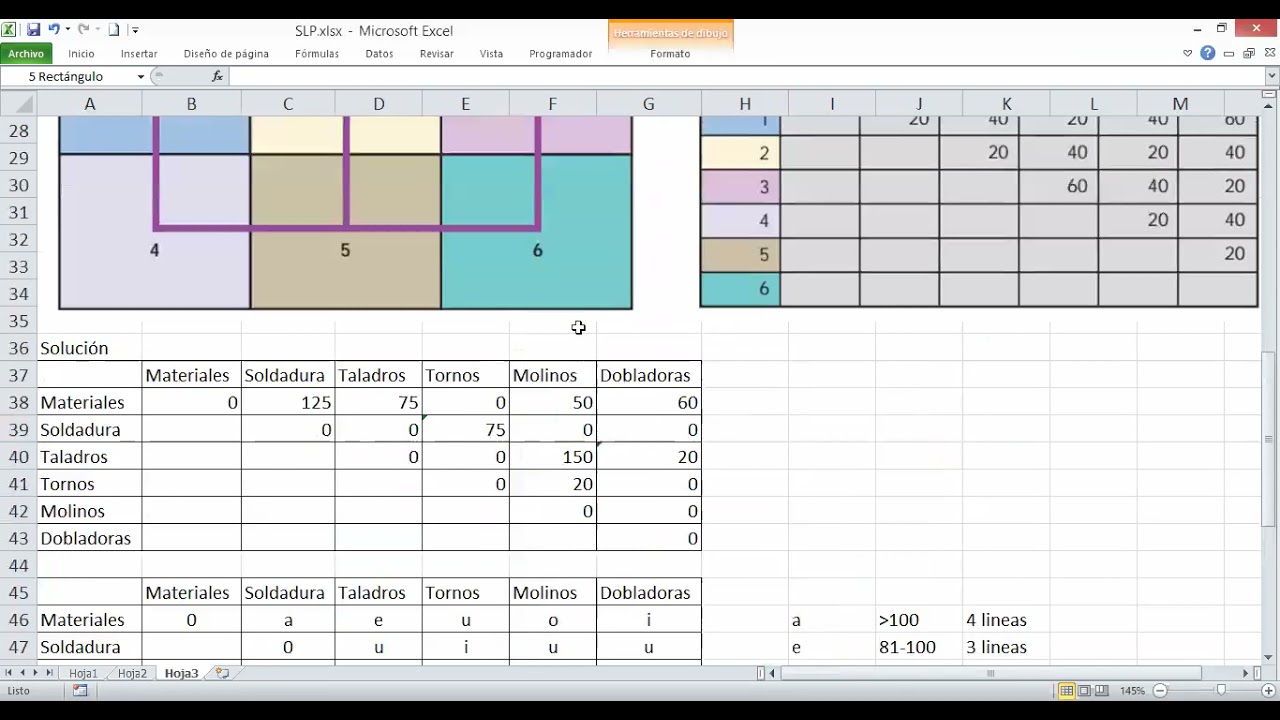Go to first sheet navigation arrow
Screen dimensions: 1280x720
(10, 674)
